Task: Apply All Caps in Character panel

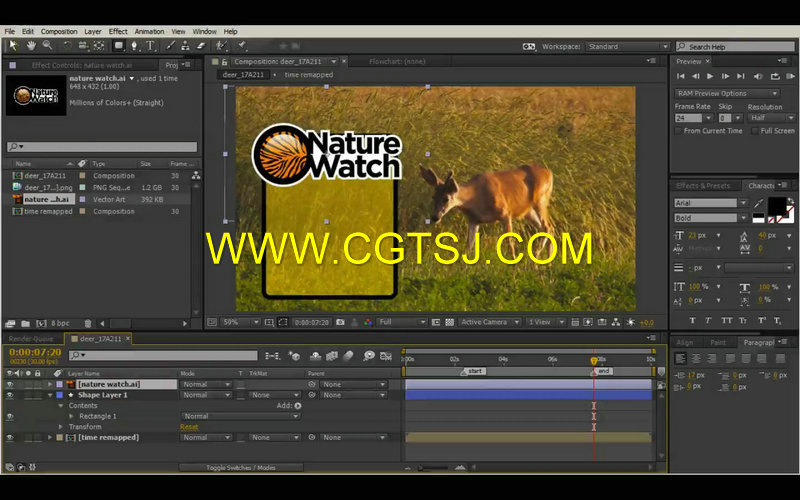Action: coord(727,320)
